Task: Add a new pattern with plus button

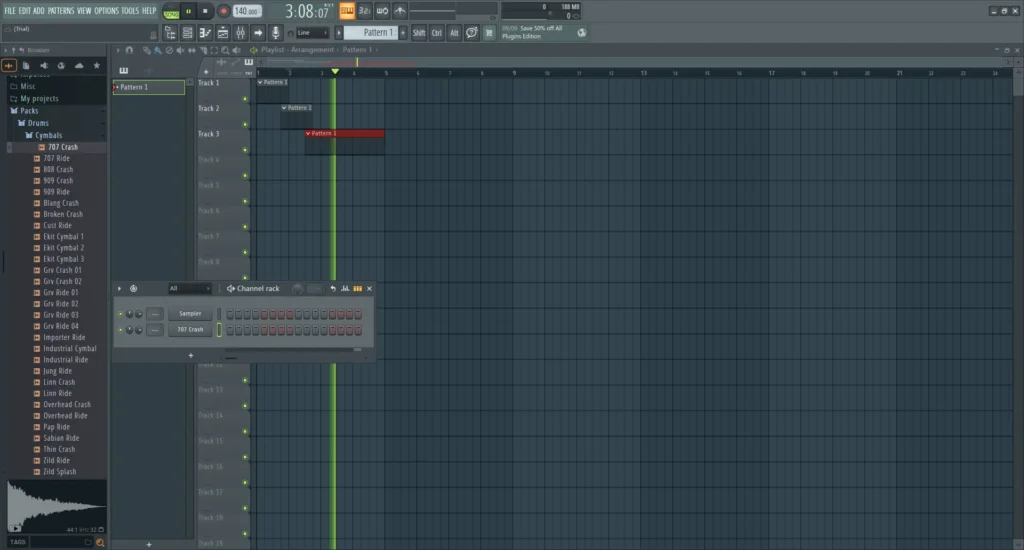Action: [403, 33]
